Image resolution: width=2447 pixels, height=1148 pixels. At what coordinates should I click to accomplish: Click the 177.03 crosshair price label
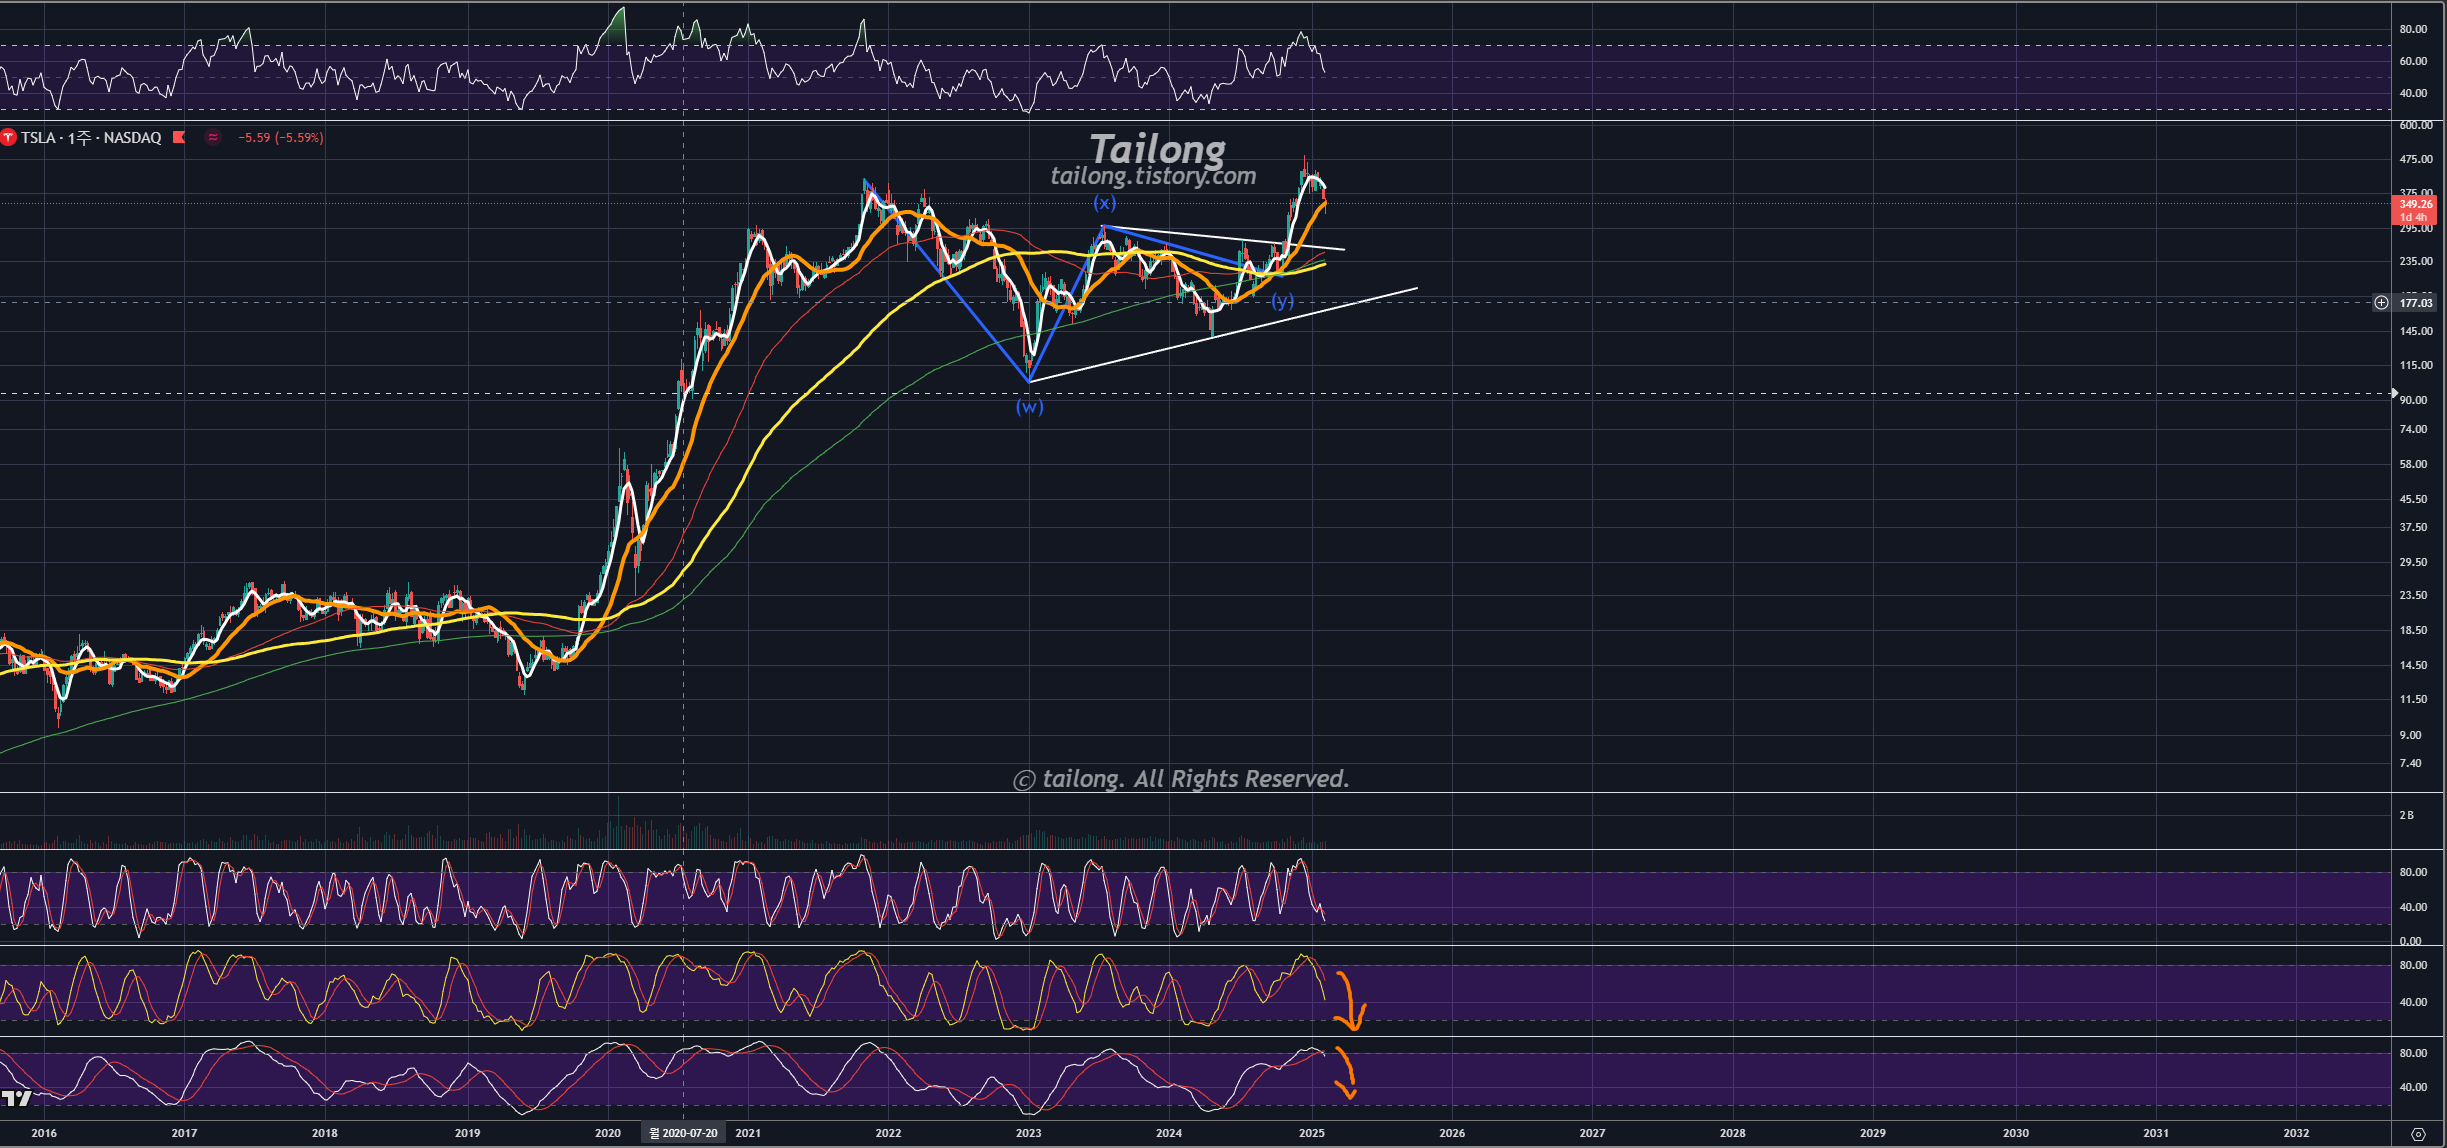click(x=2415, y=302)
